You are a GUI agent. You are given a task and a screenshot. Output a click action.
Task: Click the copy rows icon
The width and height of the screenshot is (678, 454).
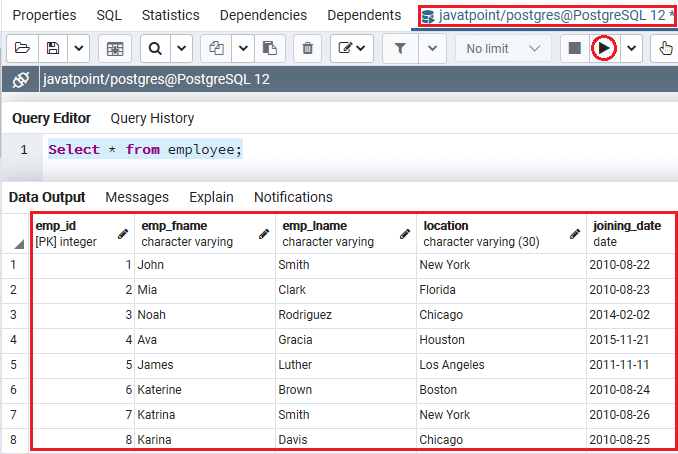pyautogui.click(x=216, y=48)
